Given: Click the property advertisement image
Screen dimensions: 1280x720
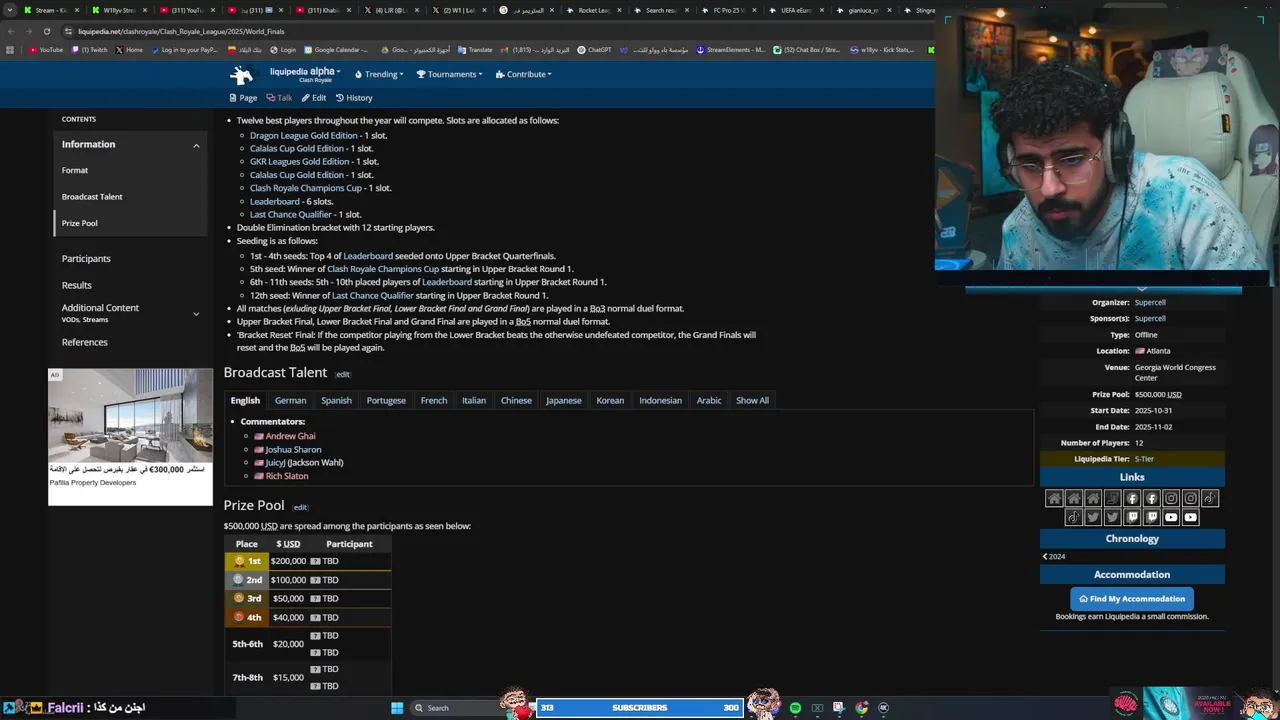Looking at the screenshot, I should click(130, 415).
